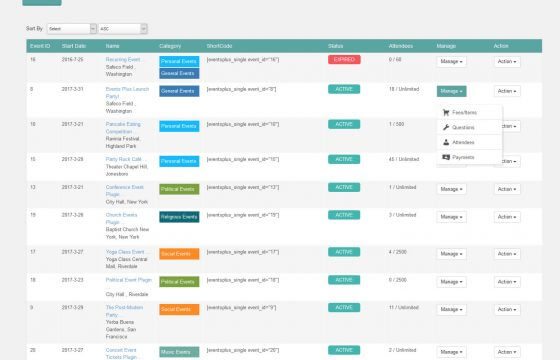Viewport: 560px width, 360px height.
Task: Click Social Events tag in Yoga Class row
Action: (x=179, y=254)
